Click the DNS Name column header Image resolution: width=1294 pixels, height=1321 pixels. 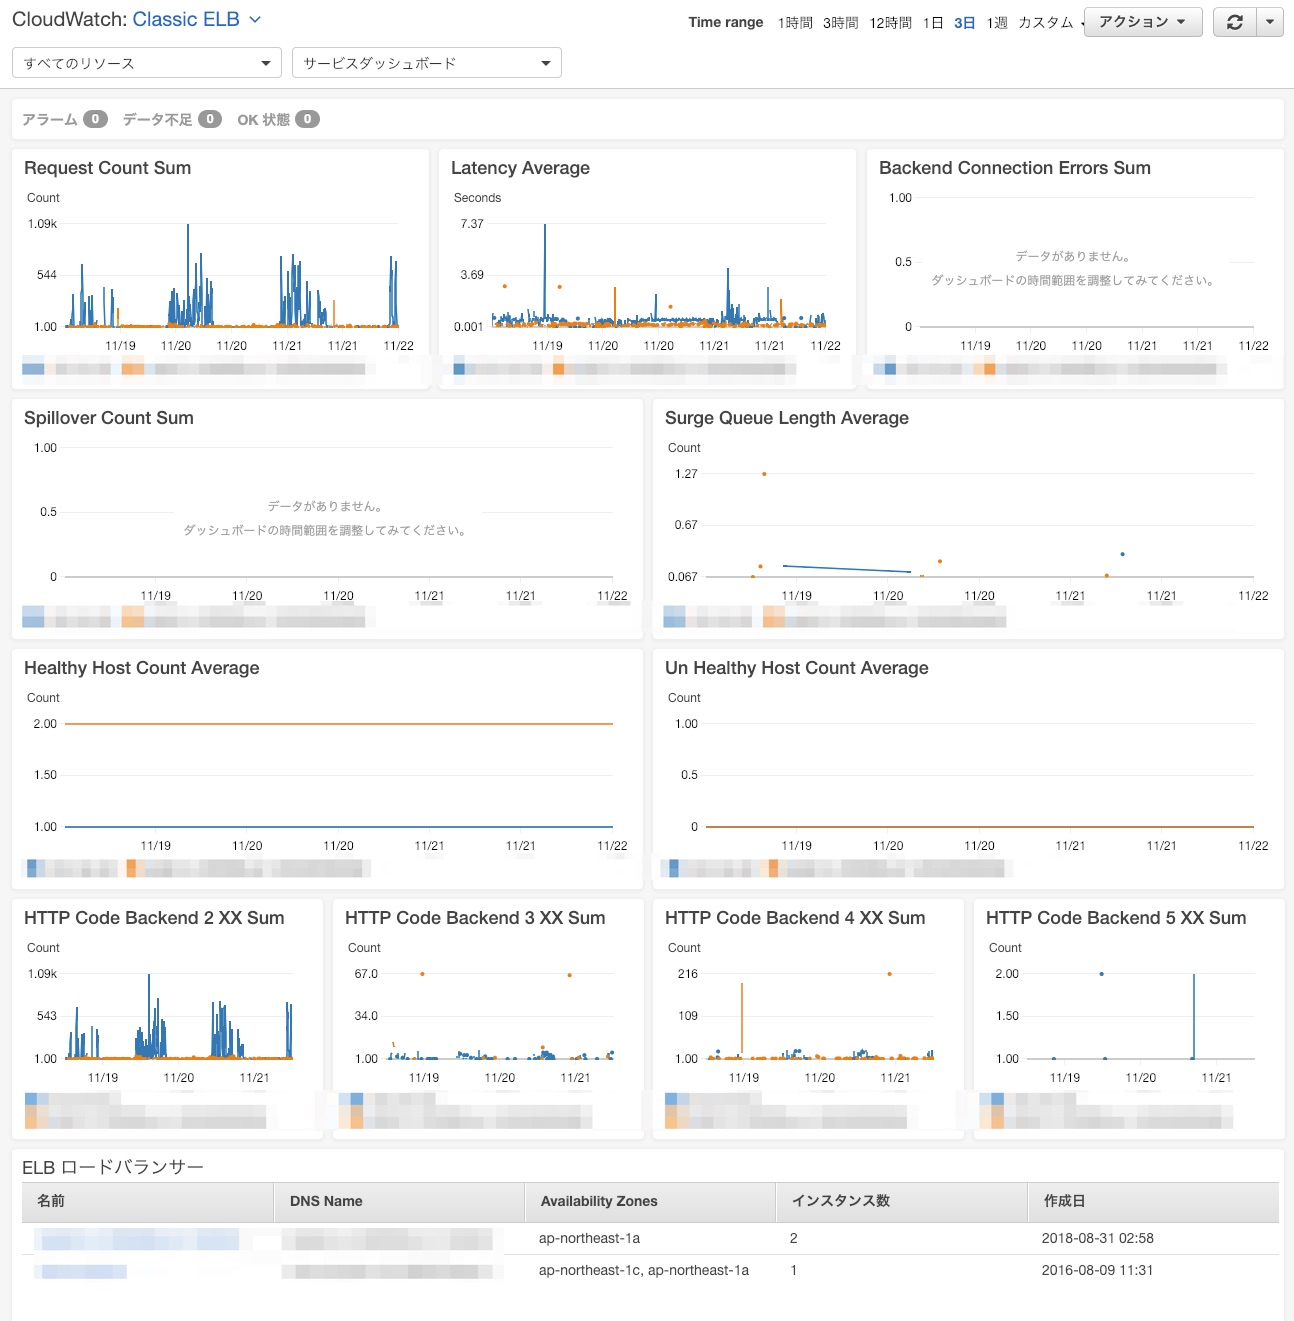coord(326,1201)
